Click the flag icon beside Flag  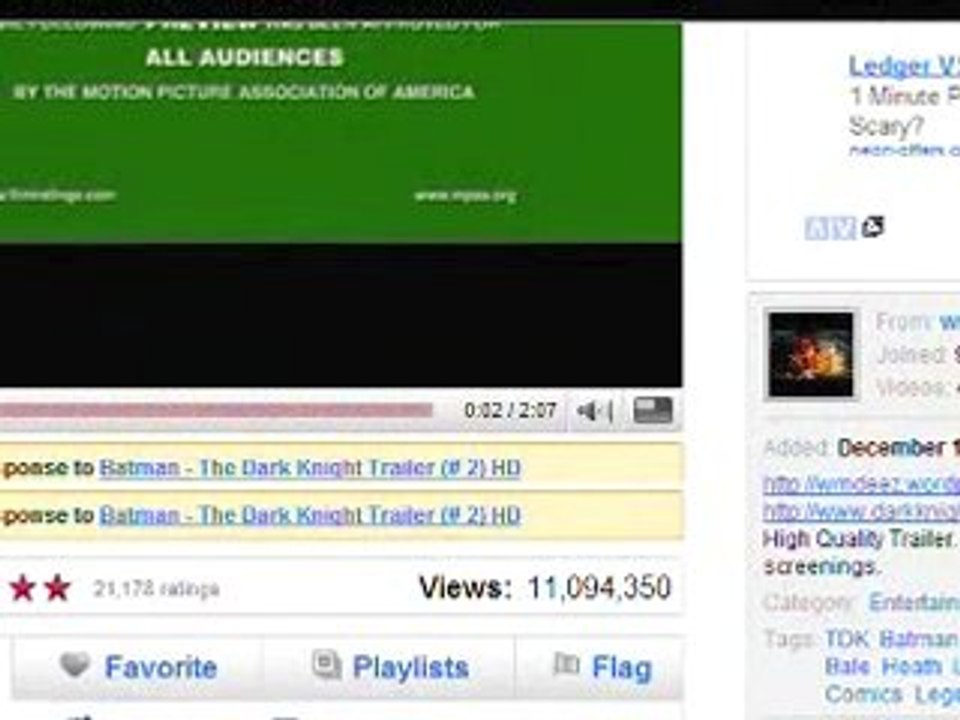[566, 664]
